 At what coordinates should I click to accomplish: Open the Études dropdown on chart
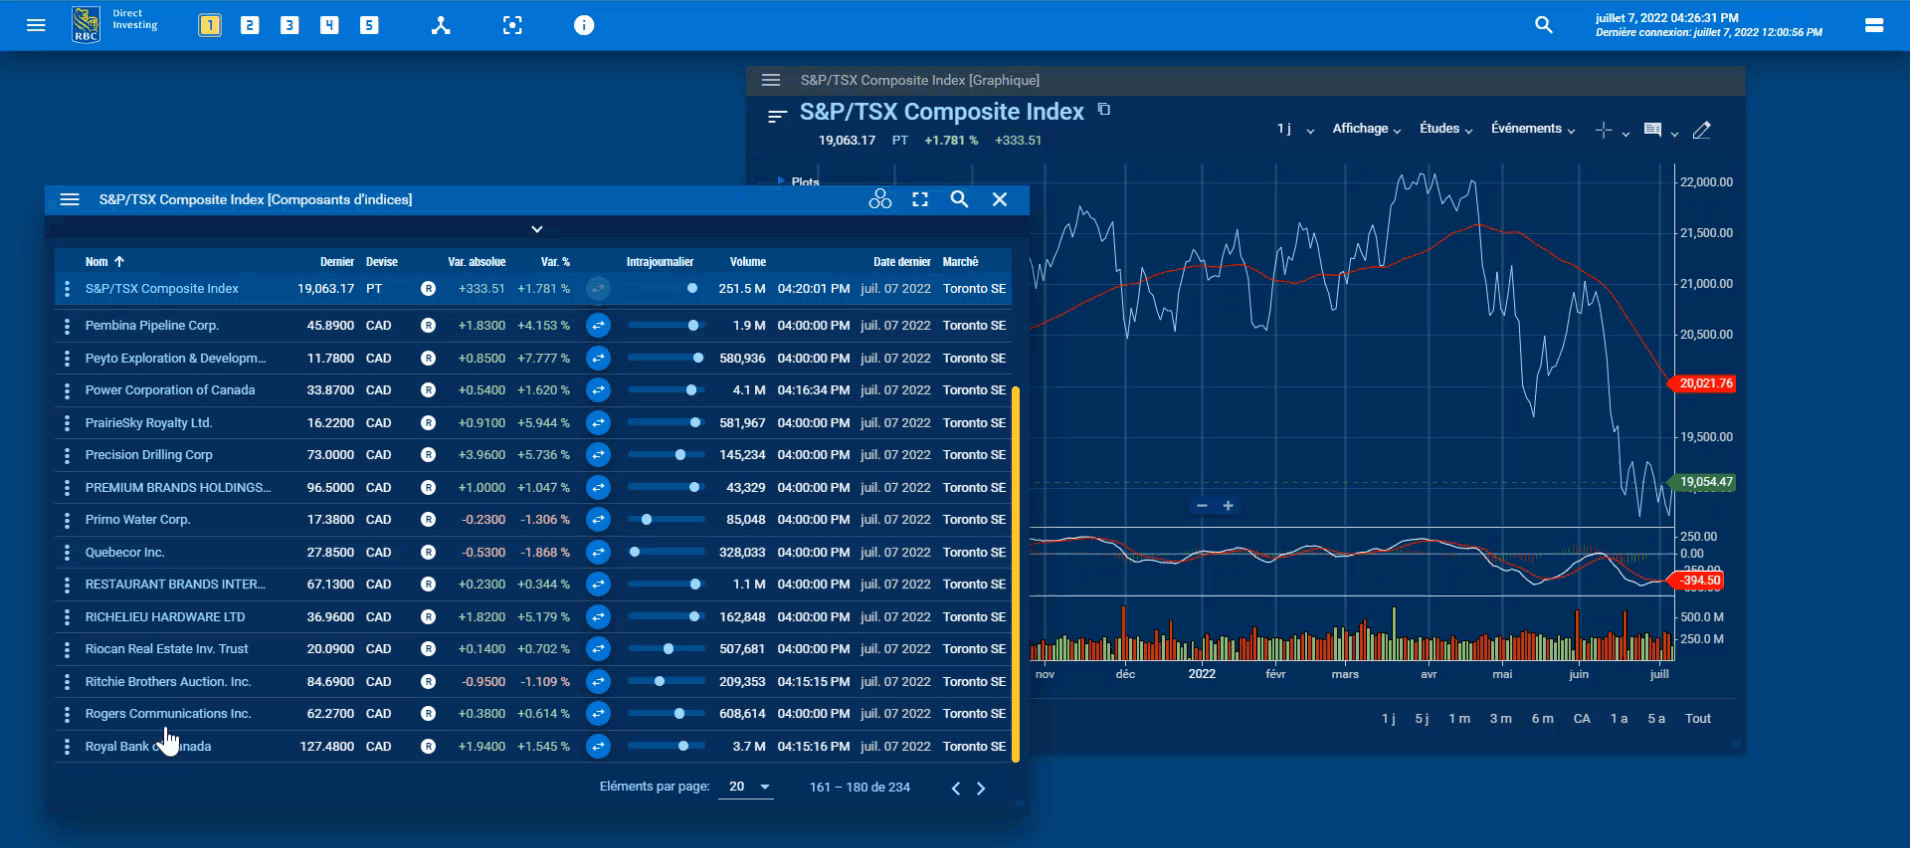1446,129
